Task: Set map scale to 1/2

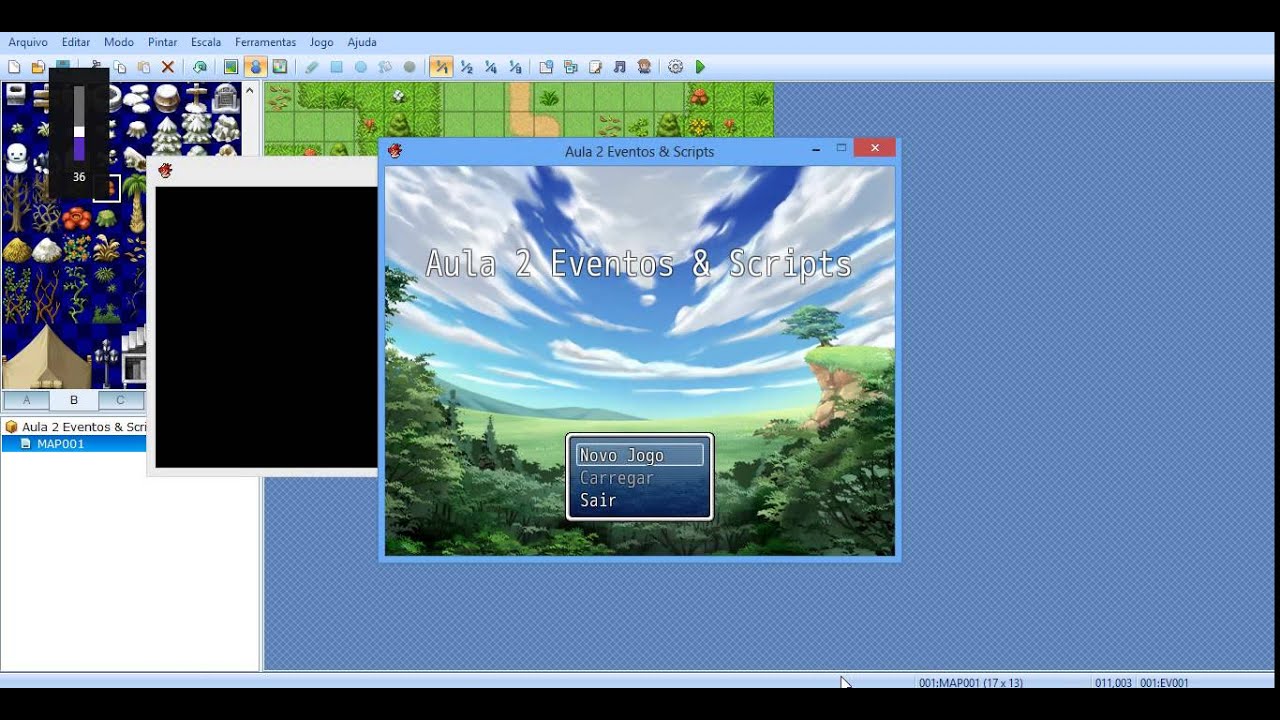Action: (466, 67)
